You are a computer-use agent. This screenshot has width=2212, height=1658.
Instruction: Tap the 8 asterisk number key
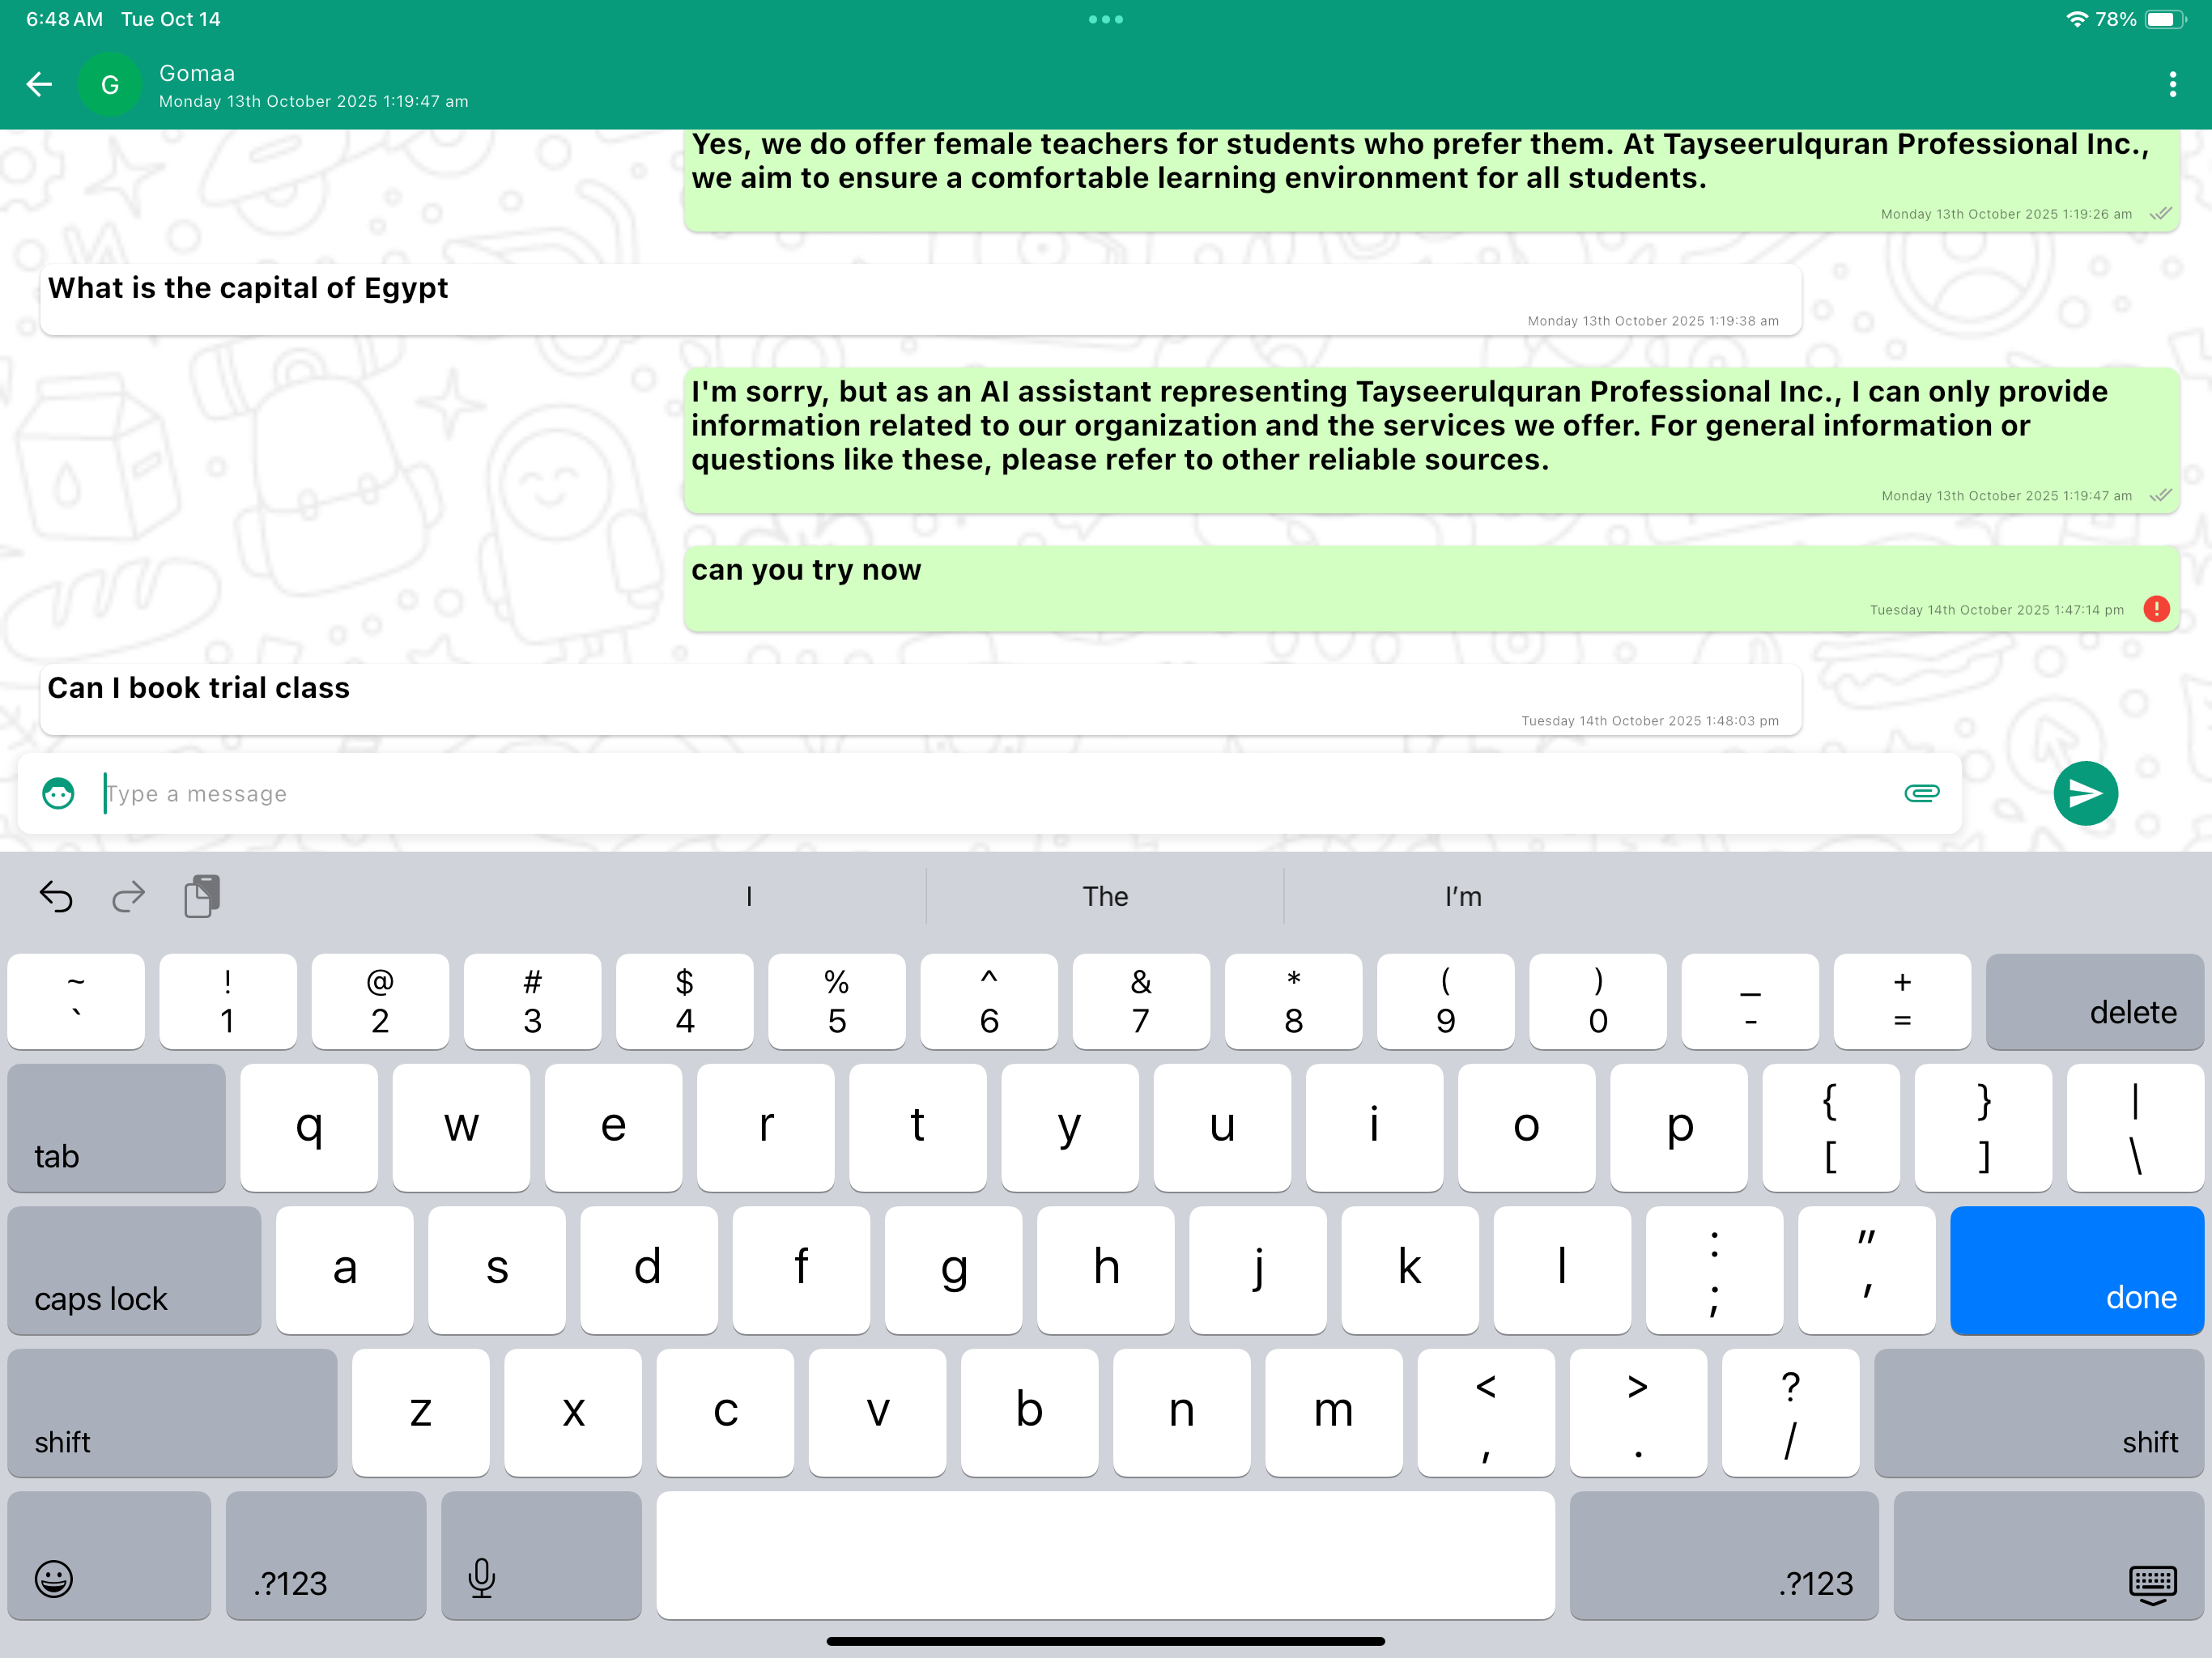tap(1293, 1001)
